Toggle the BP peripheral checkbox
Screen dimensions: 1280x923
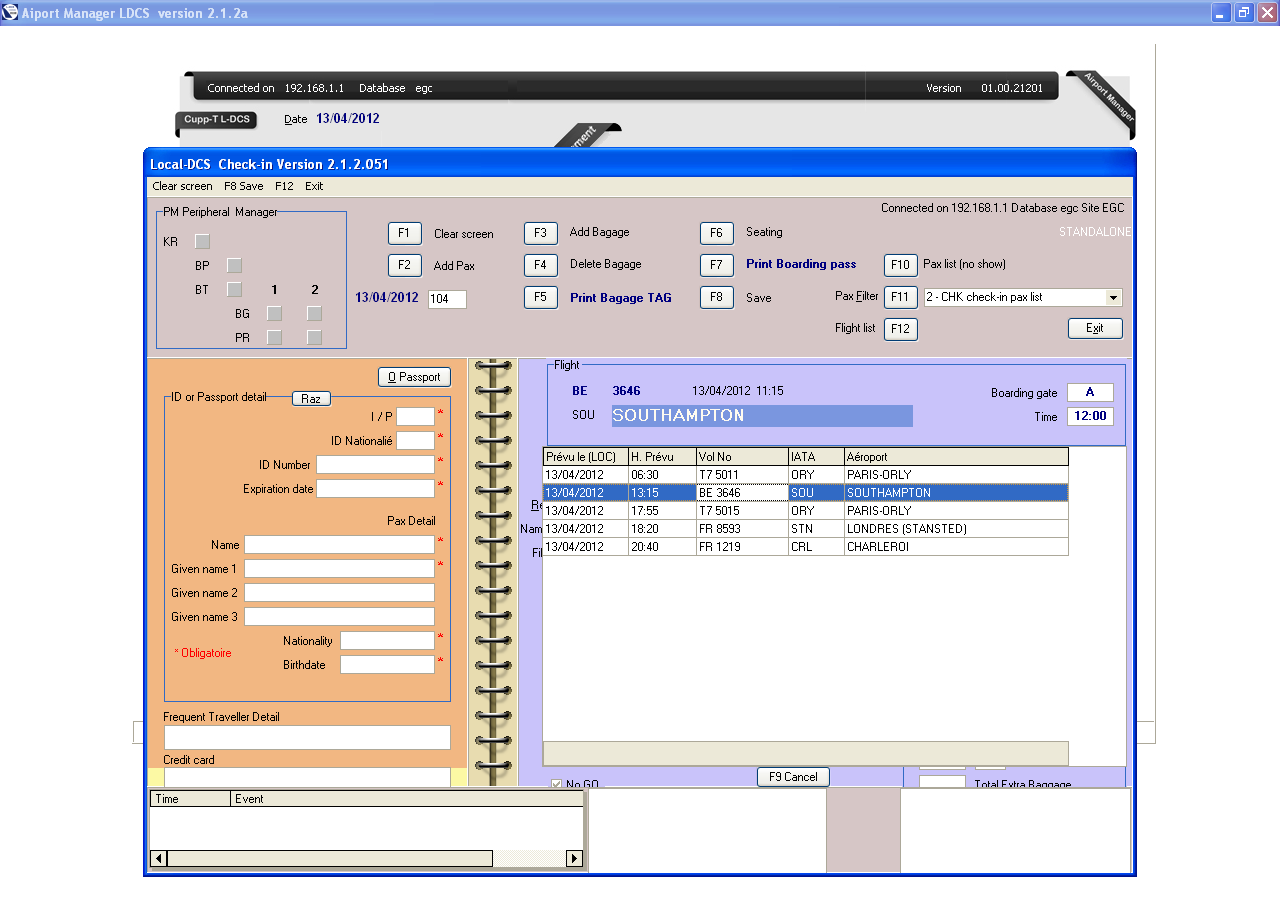[x=234, y=265]
